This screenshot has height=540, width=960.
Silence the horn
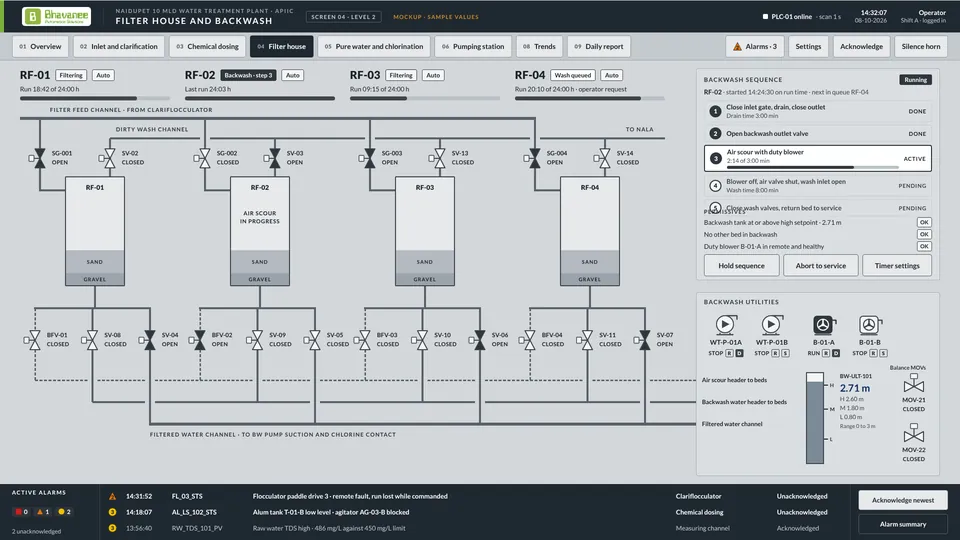(921, 47)
